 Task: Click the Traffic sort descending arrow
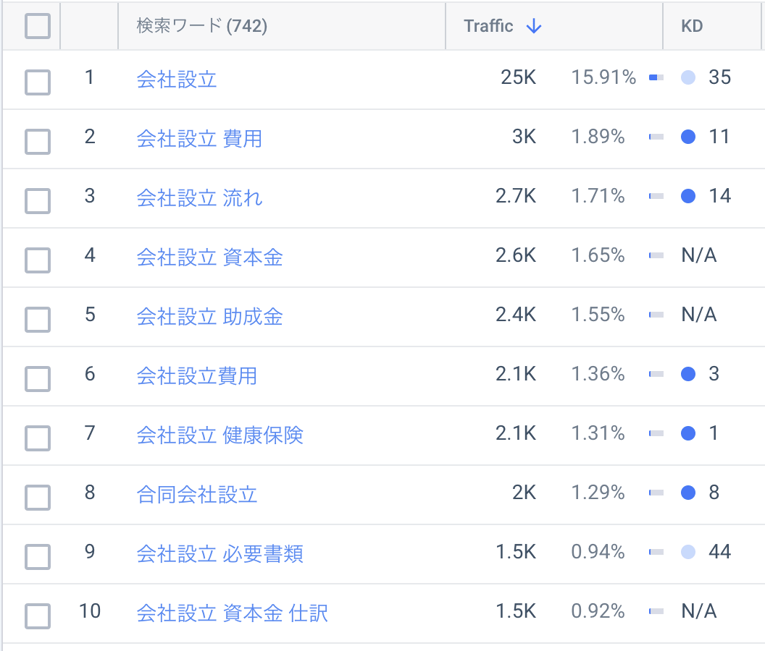pyautogui.click(x=533, y=27)
